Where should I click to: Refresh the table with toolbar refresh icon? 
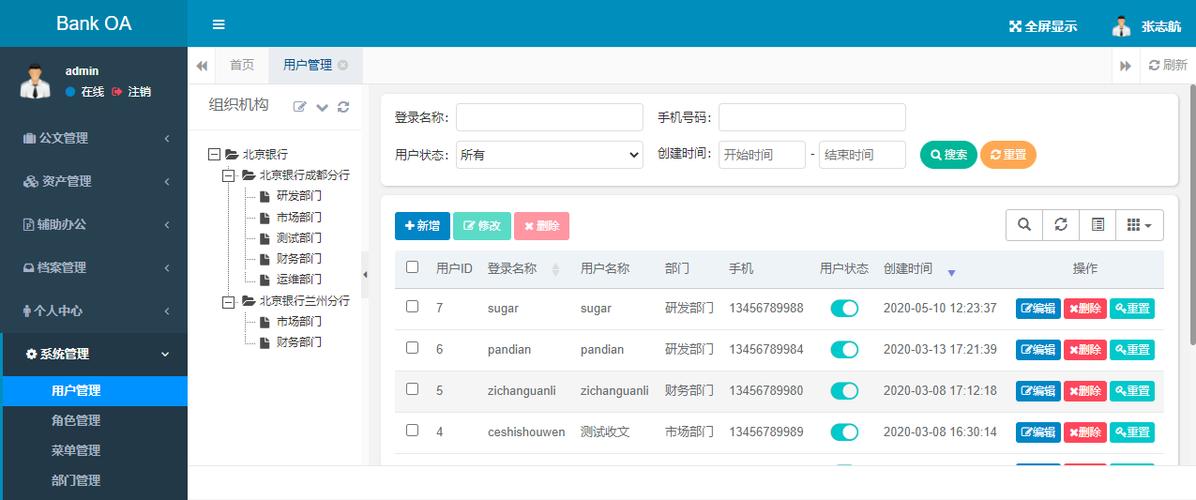click(x=1061, y=225)
